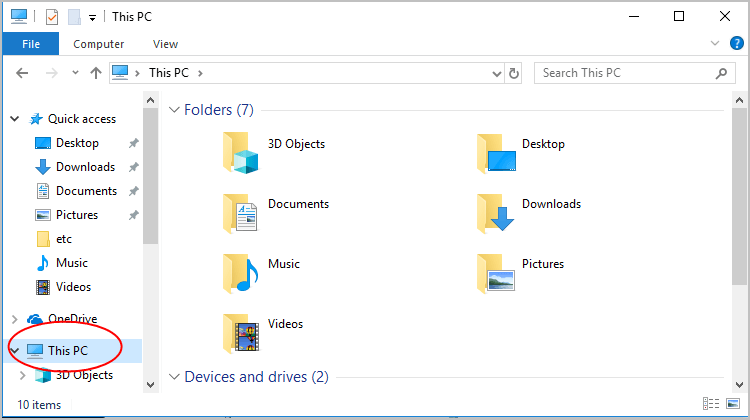This screenshot has height=420, width=750.
Task: Open the View ribbon tab
Action: point(165,44)
